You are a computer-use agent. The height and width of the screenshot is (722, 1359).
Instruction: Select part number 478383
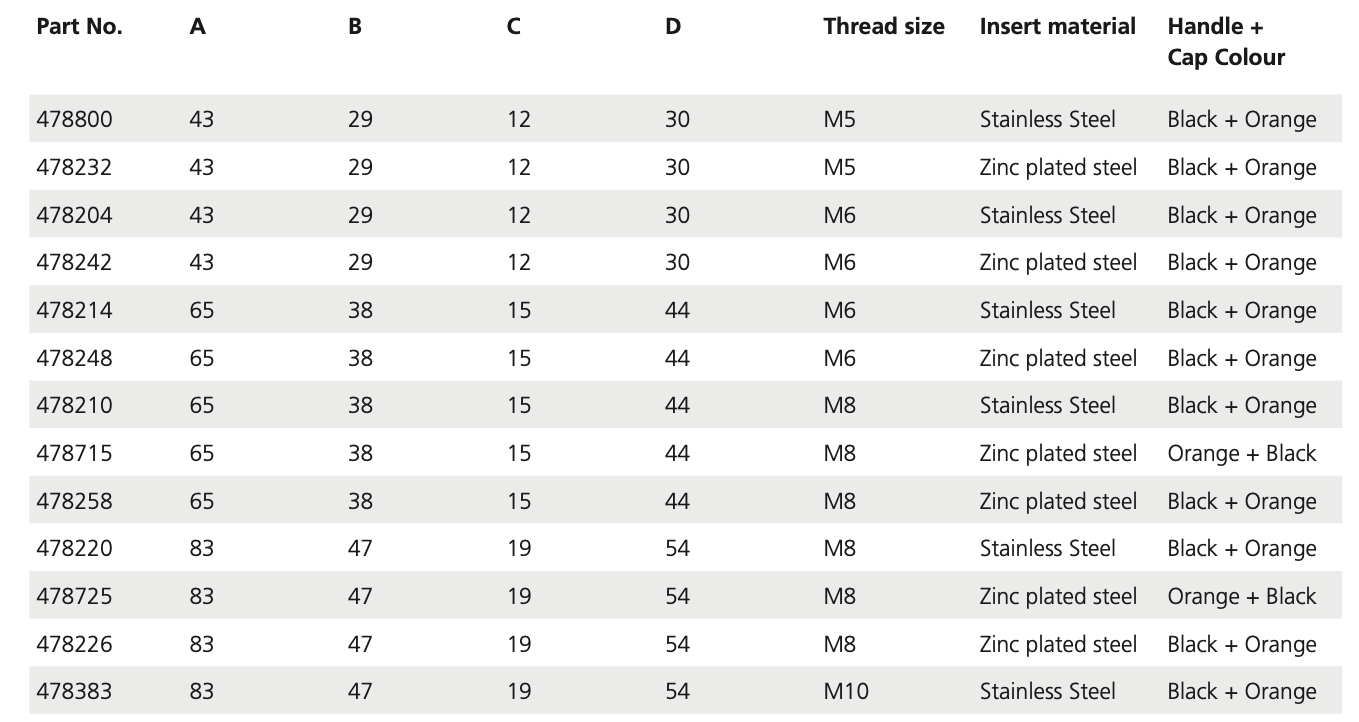click(x=75, y=692)
